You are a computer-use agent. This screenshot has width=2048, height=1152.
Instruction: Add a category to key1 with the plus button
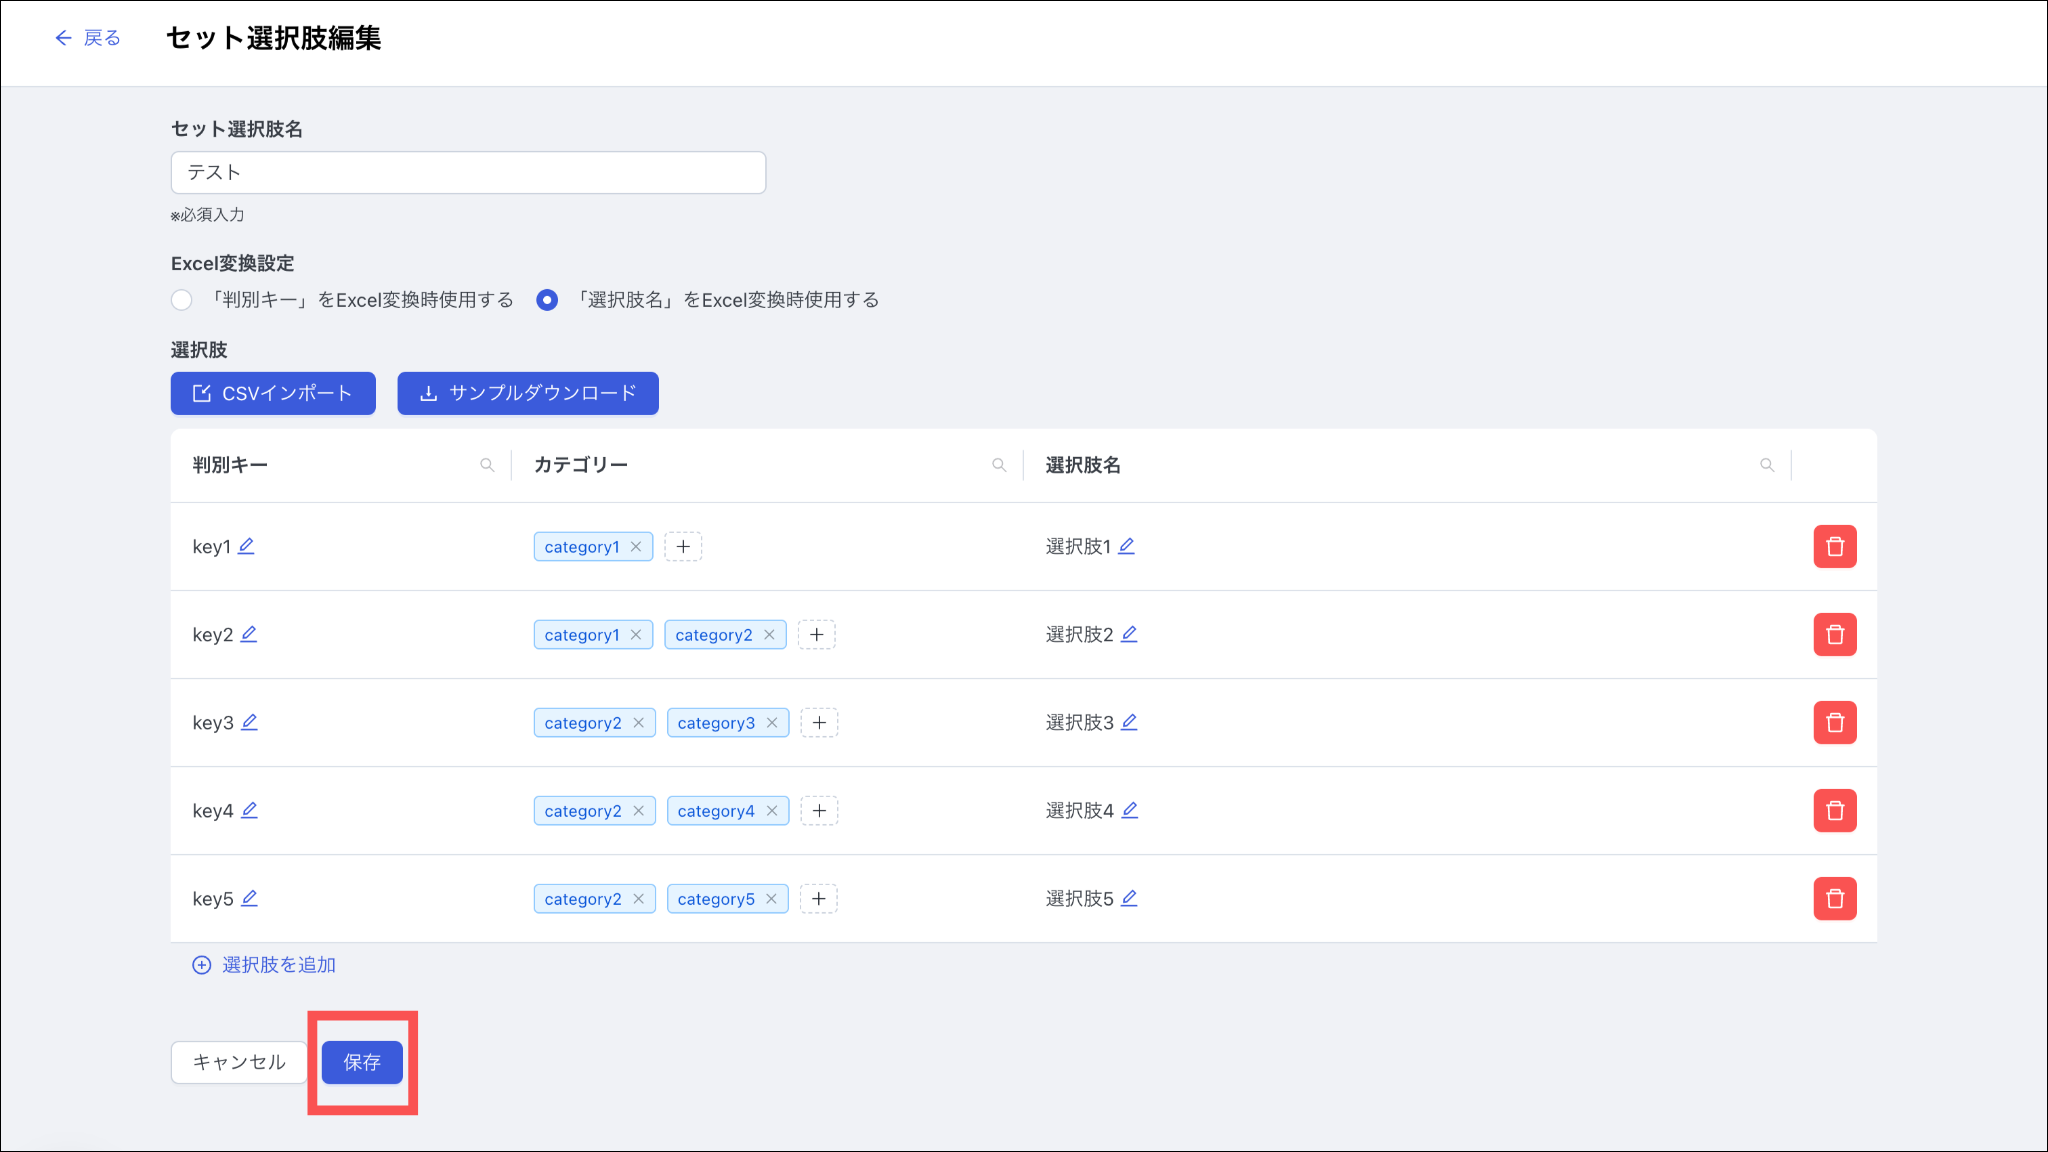[683, 547]
